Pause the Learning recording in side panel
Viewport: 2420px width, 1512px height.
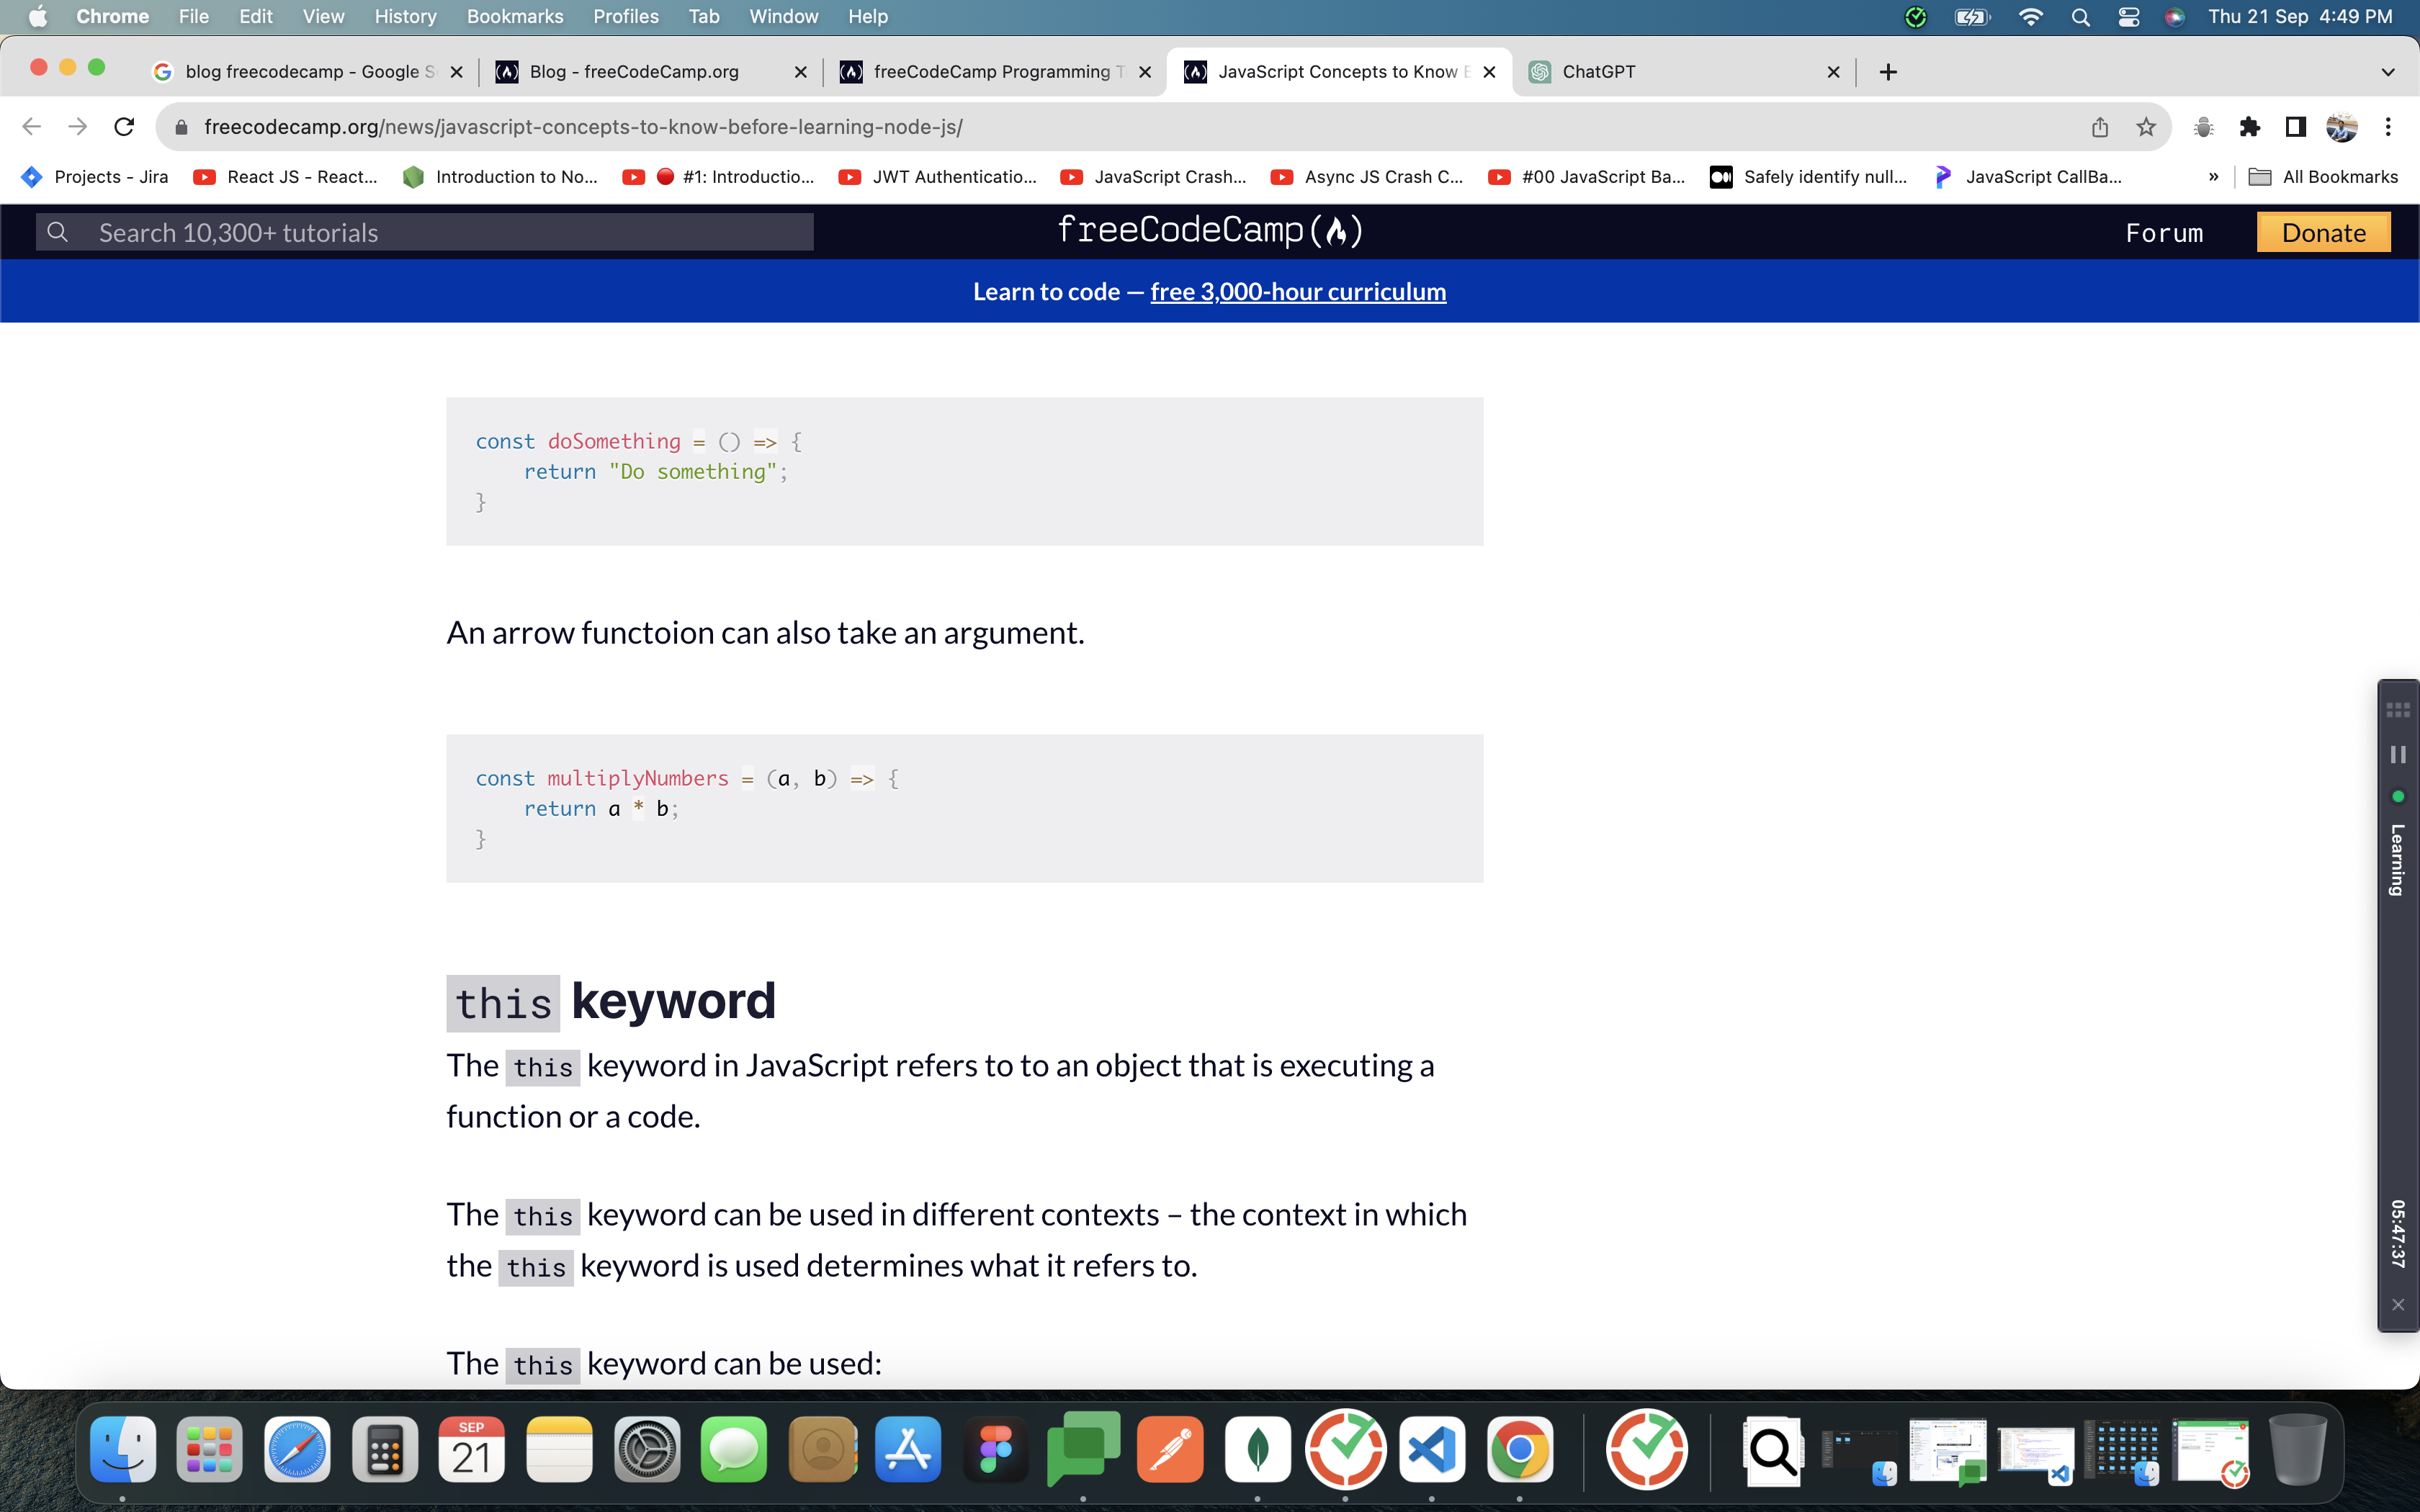2398,754
